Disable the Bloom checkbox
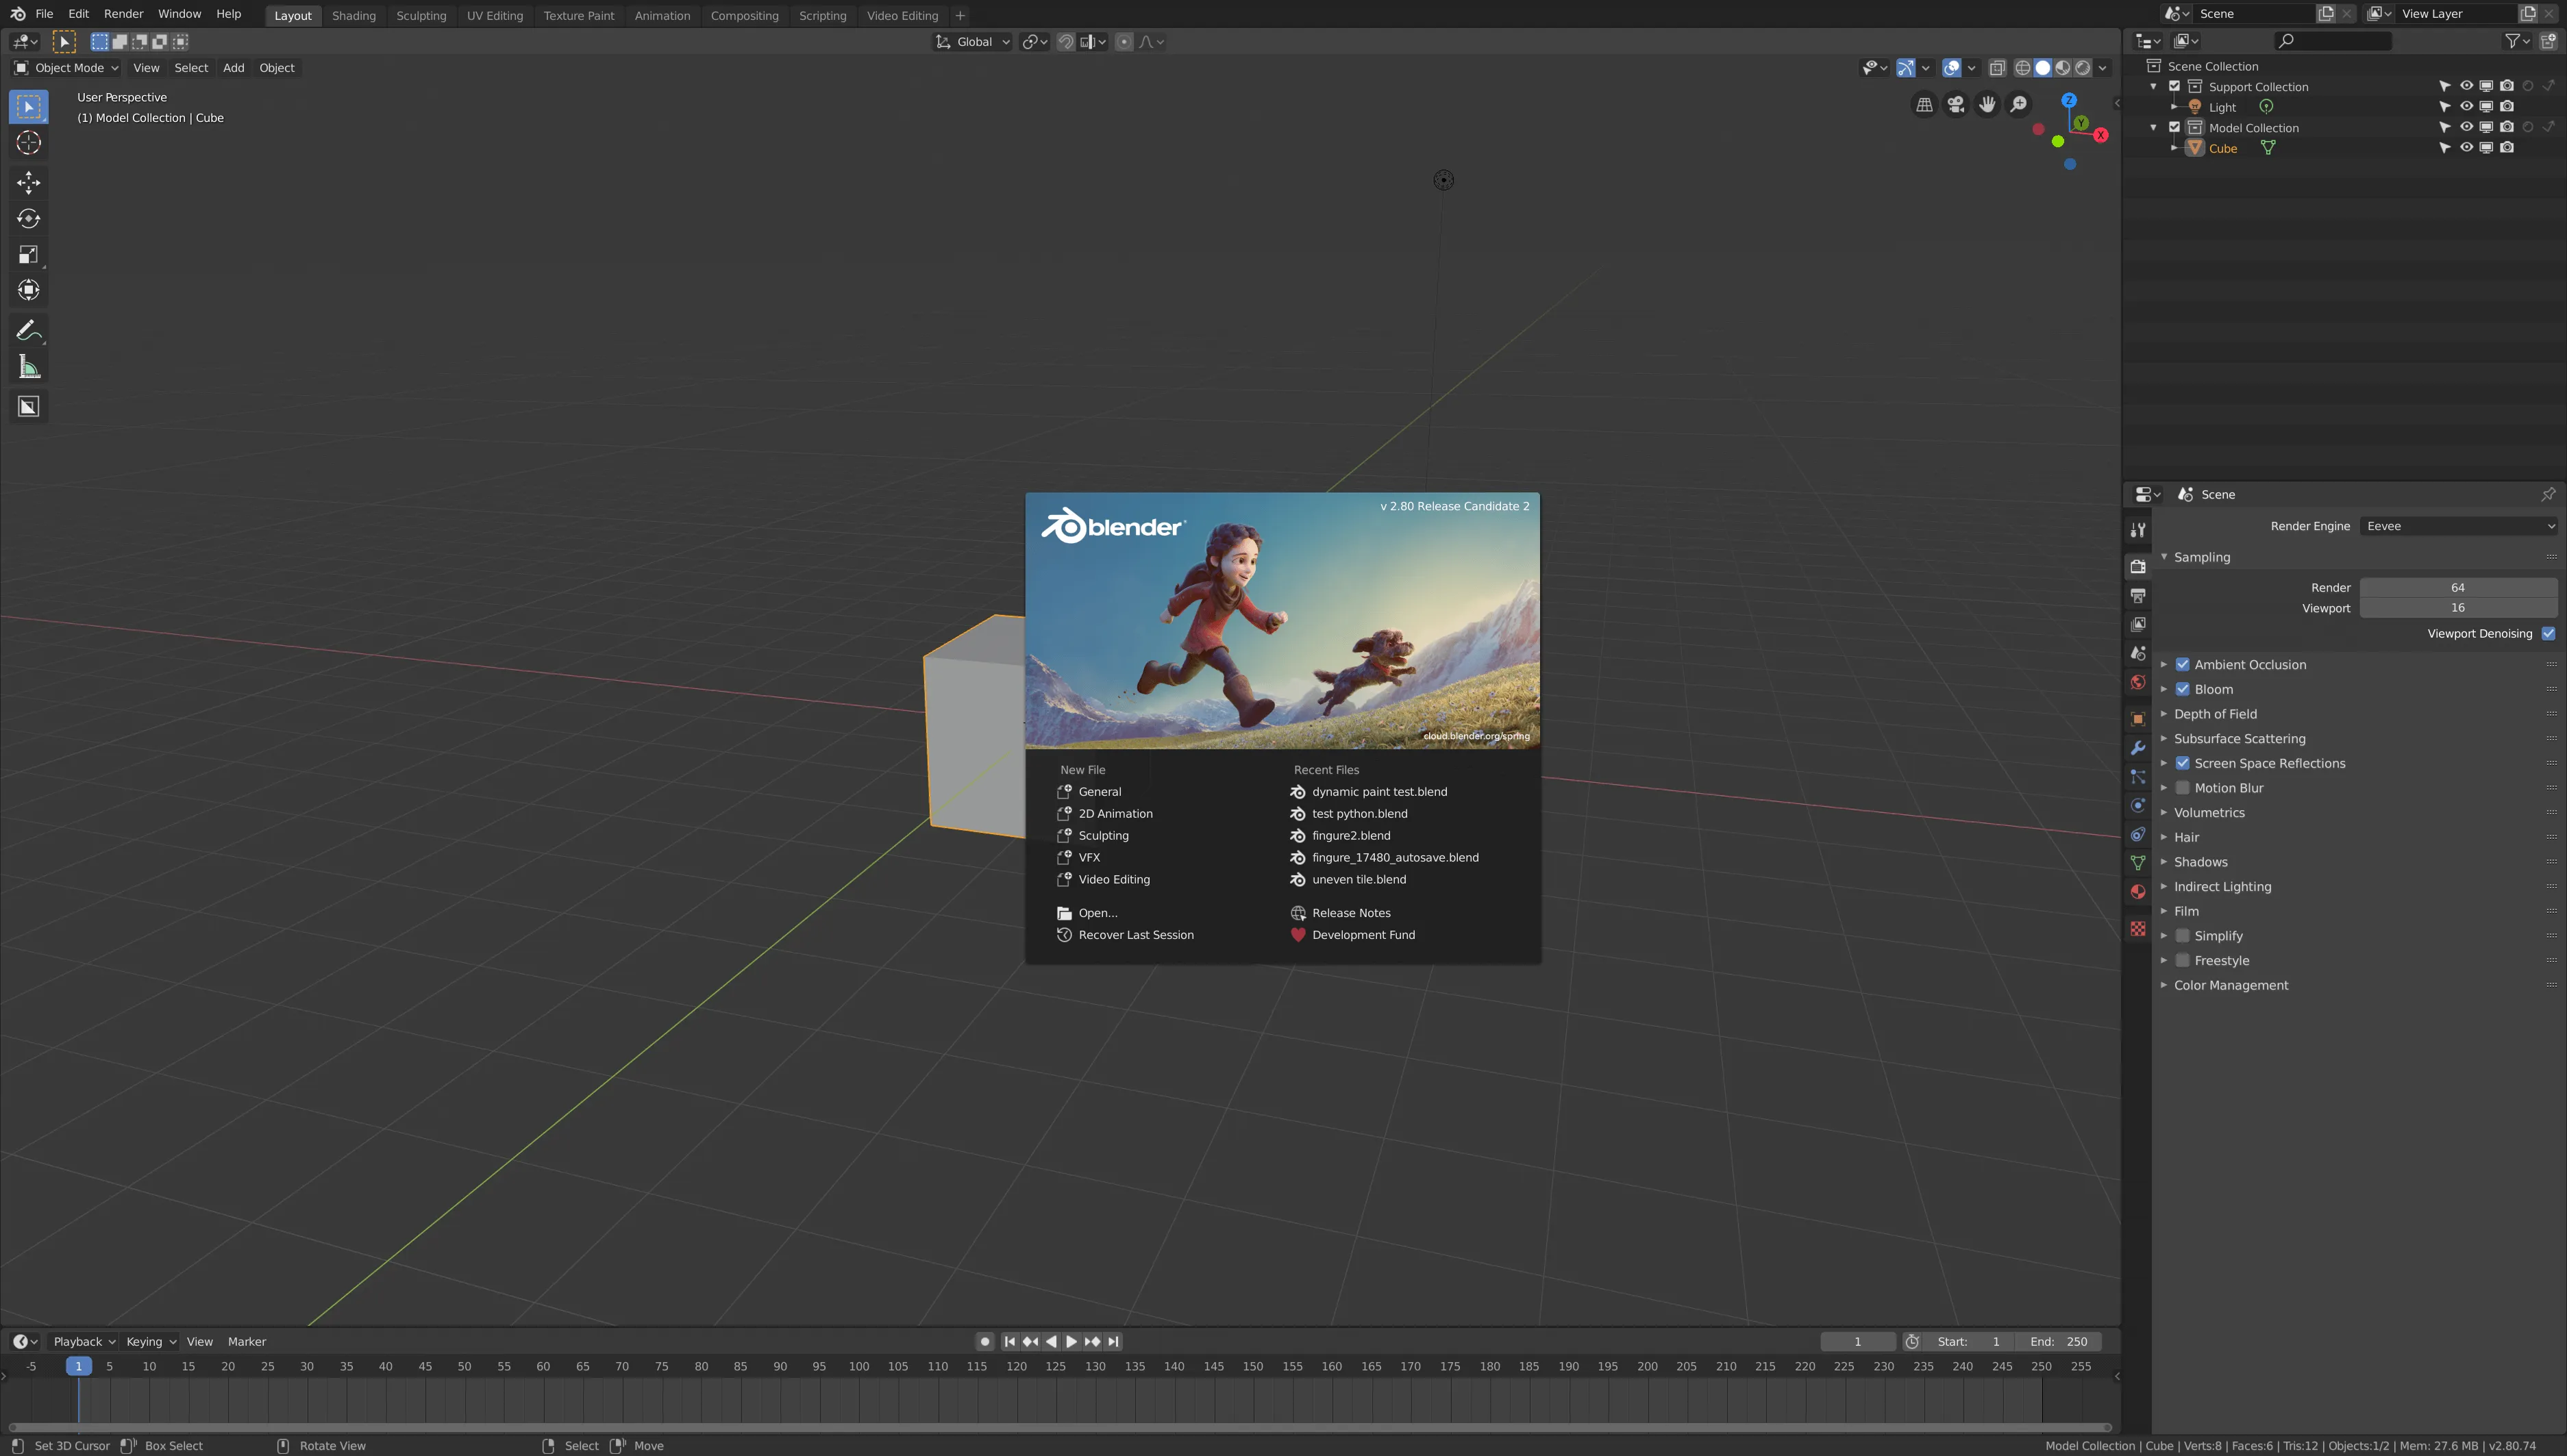The width and height of the screenshot is (2567, 1456). click(x=2182, y=689)
